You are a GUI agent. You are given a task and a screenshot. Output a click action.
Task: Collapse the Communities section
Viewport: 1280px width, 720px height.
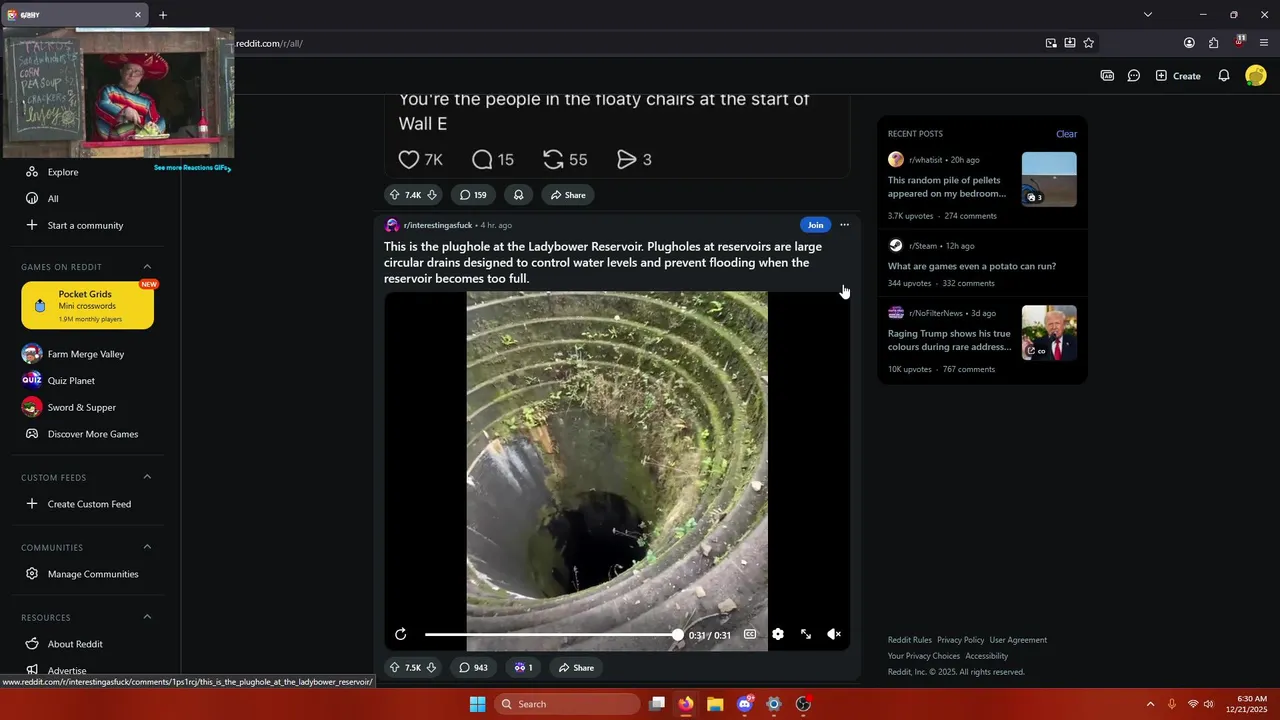(x=147, y=547)
